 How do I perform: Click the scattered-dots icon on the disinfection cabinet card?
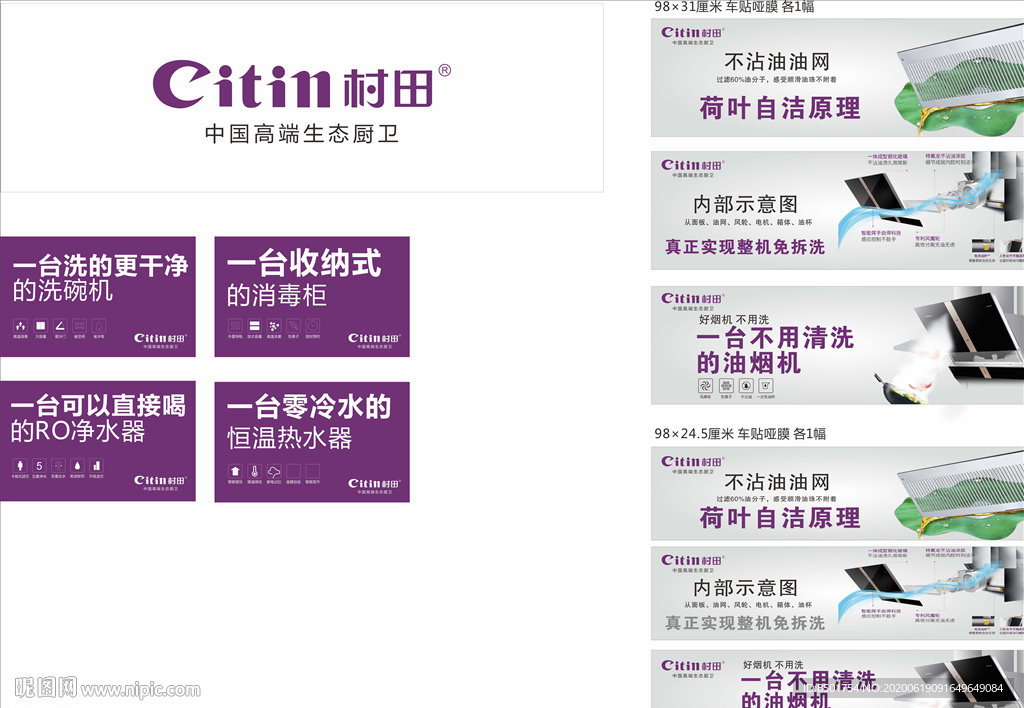(274, 325)
